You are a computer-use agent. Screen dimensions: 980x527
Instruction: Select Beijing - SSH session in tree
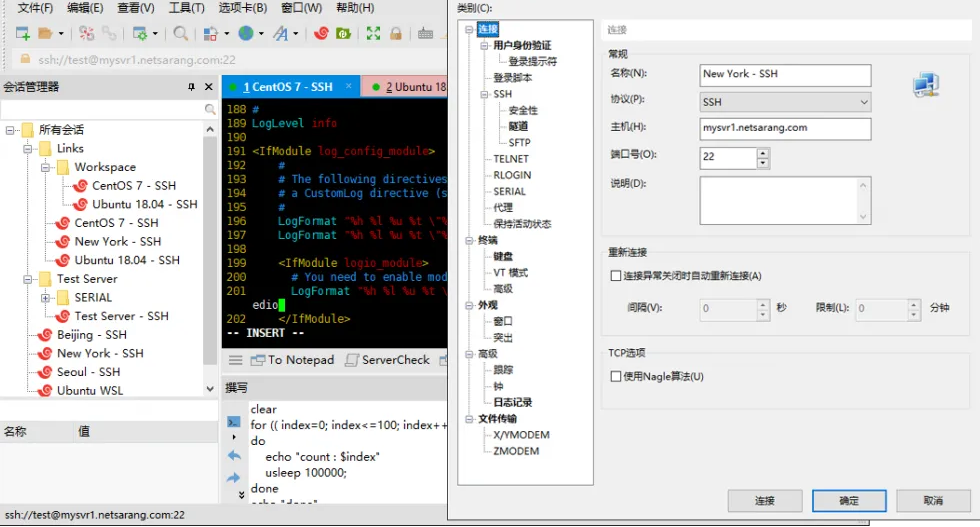(91, 335)
